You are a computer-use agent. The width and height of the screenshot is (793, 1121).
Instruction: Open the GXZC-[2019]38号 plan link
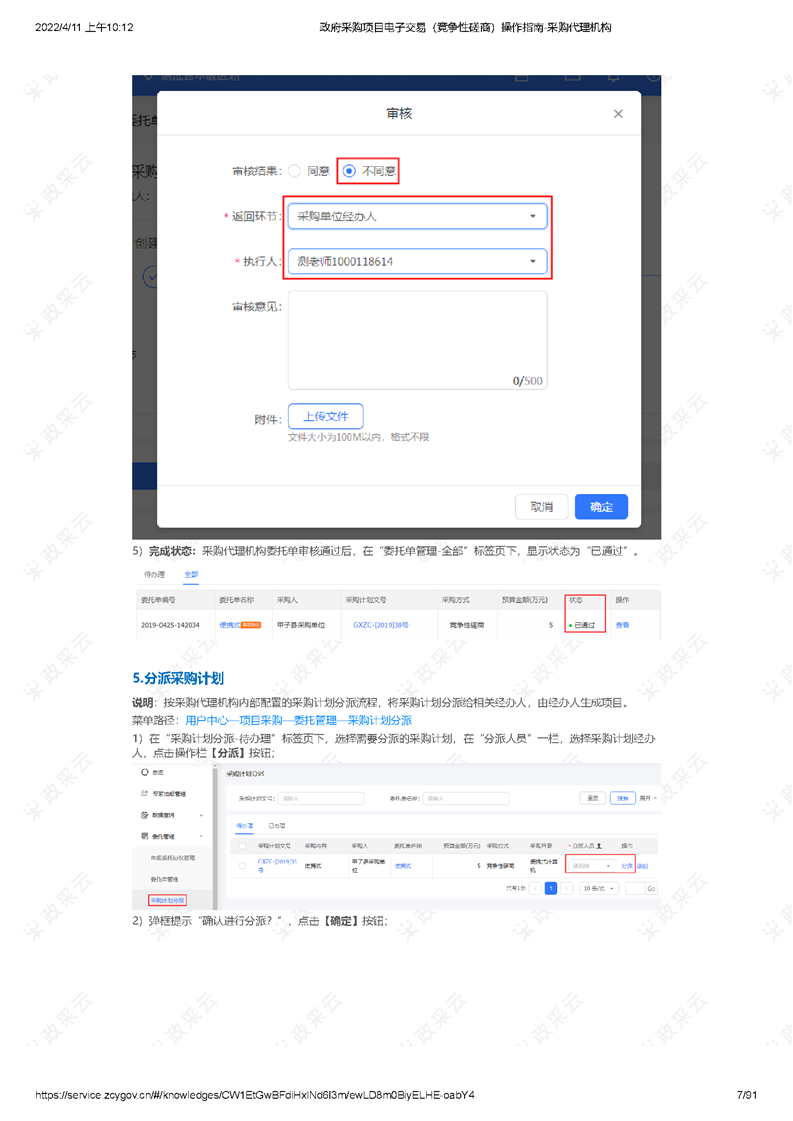coord(380,625)
